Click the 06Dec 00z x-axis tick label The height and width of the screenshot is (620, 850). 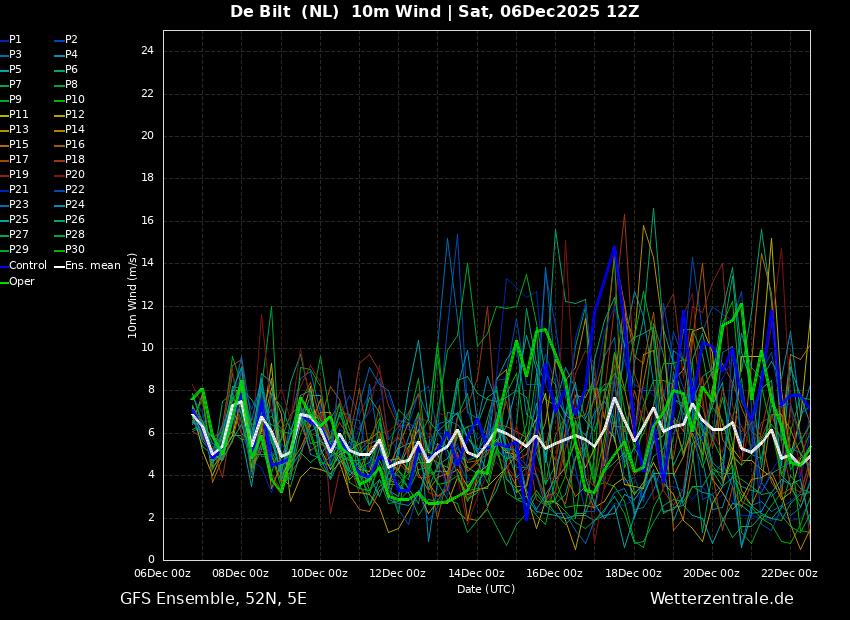(x=162, y=574)
